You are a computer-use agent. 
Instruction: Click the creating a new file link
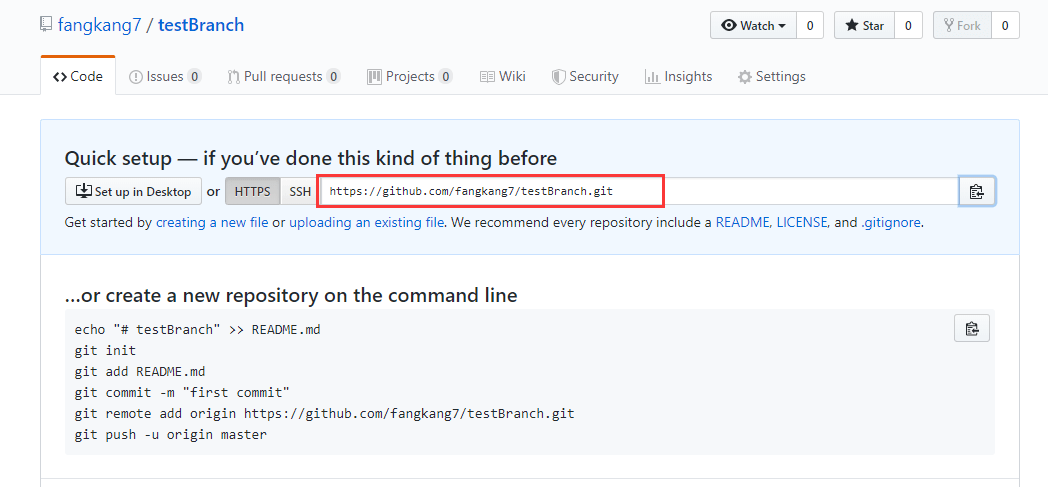click(212, 222)
